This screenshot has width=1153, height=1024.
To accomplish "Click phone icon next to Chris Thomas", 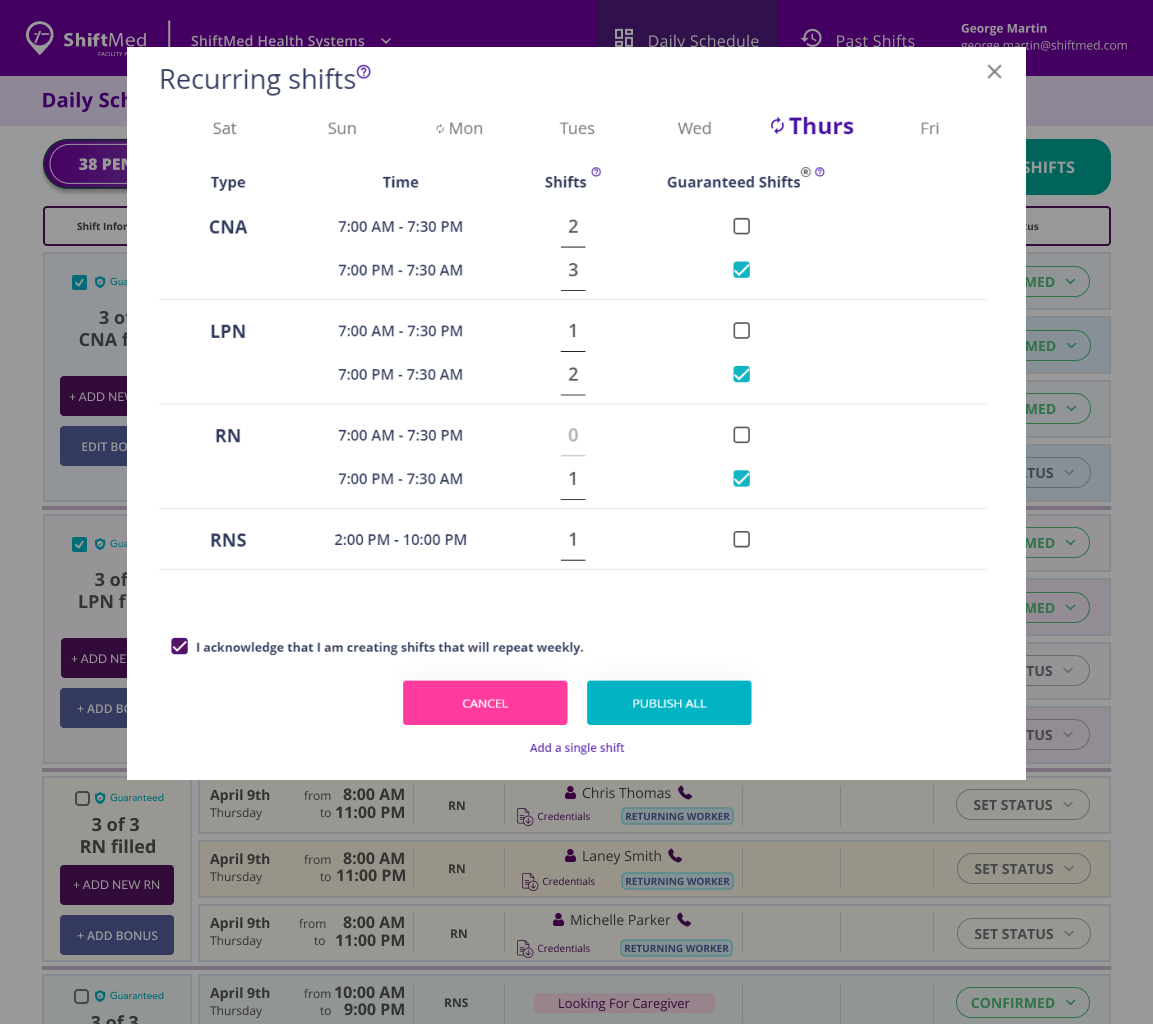I will pyautogui.click(x=685, y=793).
